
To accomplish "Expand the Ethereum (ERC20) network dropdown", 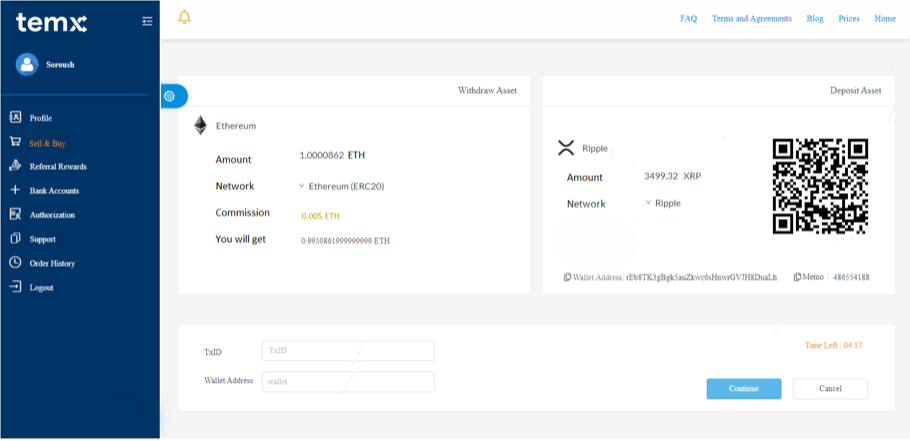I will (302, 186).
